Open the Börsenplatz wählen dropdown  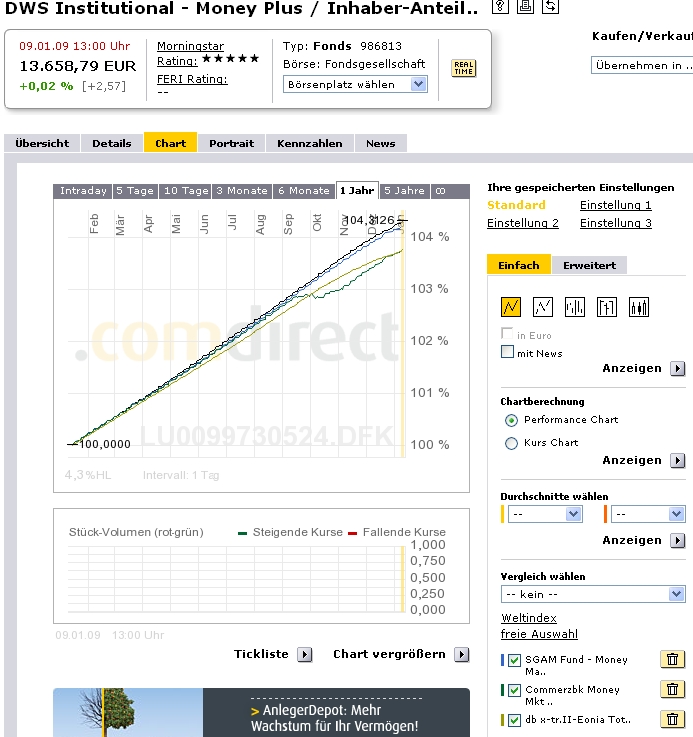(x=355, y=85)
